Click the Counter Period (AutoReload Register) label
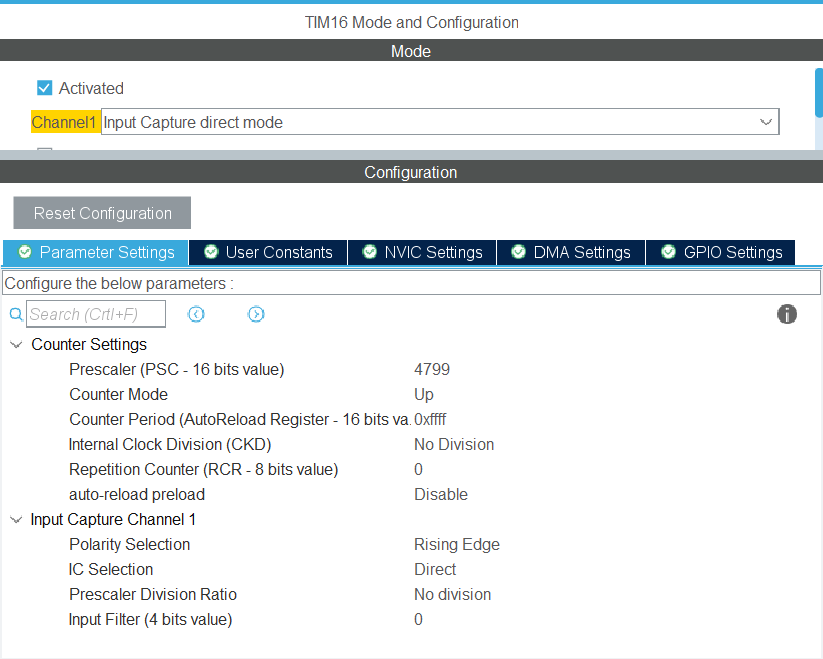This screenshot has height=659, width=823. click(x=240, y=419)
